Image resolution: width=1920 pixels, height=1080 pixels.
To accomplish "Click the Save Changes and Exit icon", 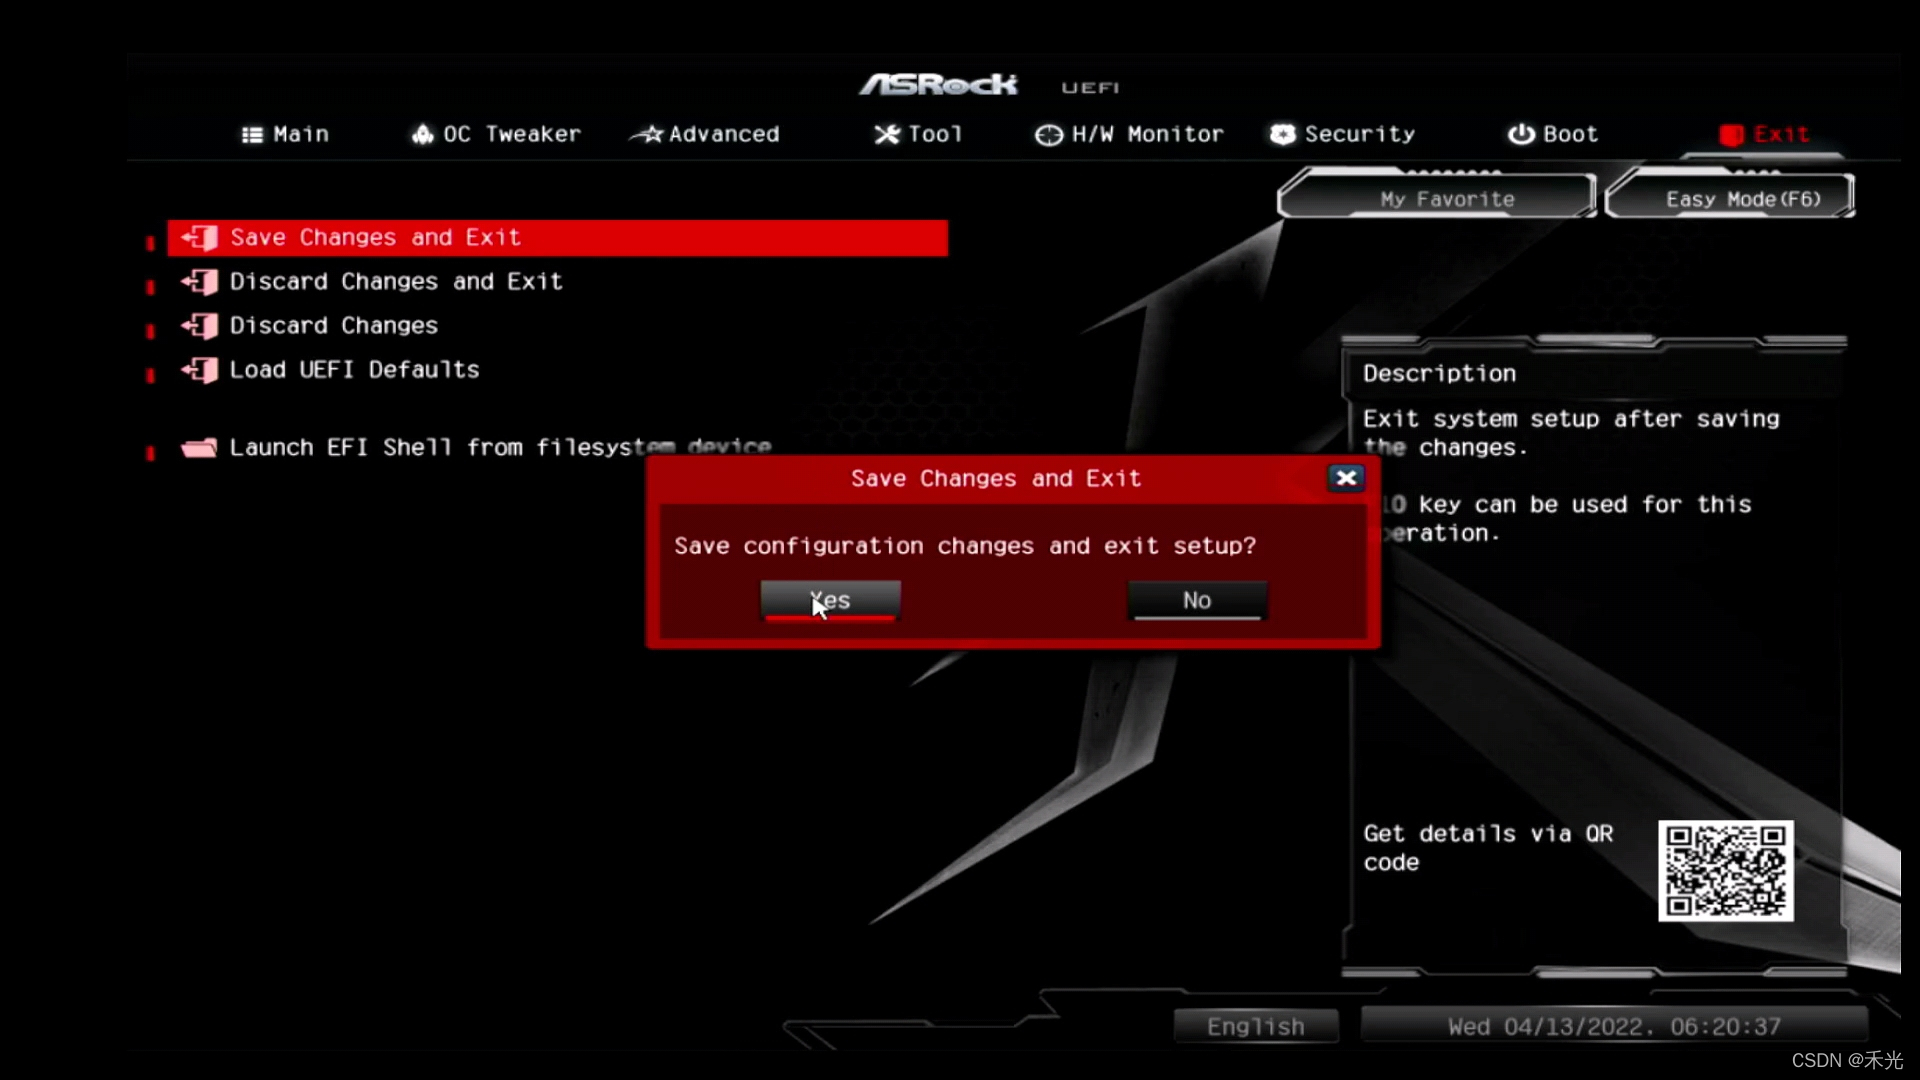I will point(200,236).
